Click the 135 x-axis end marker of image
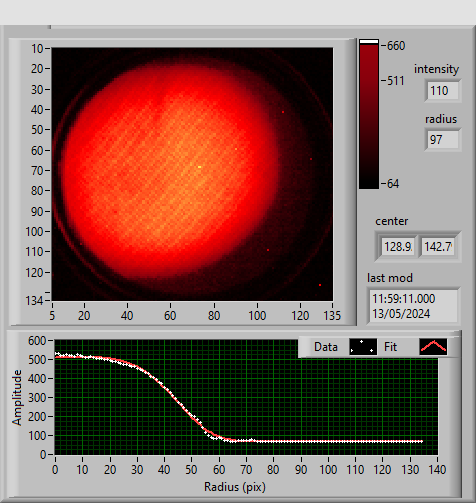The image size is (476, 503). [332, 315]
